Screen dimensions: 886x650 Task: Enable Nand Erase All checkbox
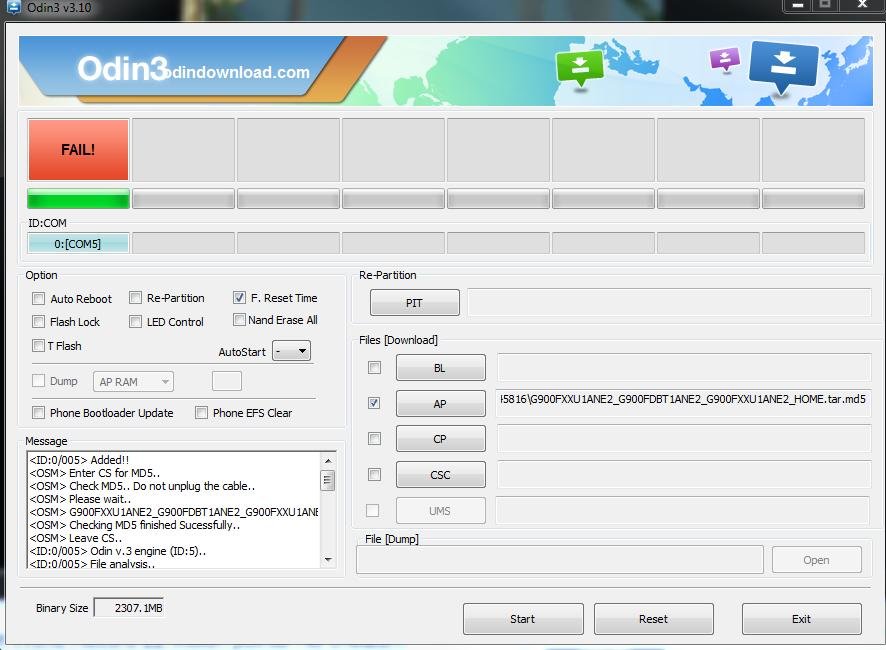coord(239,320)
